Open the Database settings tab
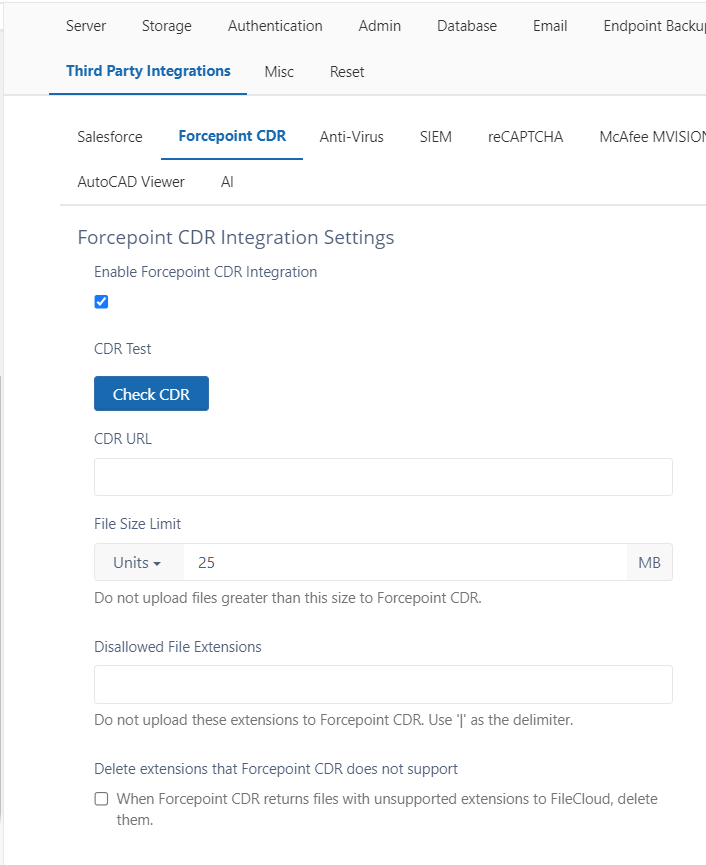The width and height of the screenshot is (706, 865). click(467, 26)
